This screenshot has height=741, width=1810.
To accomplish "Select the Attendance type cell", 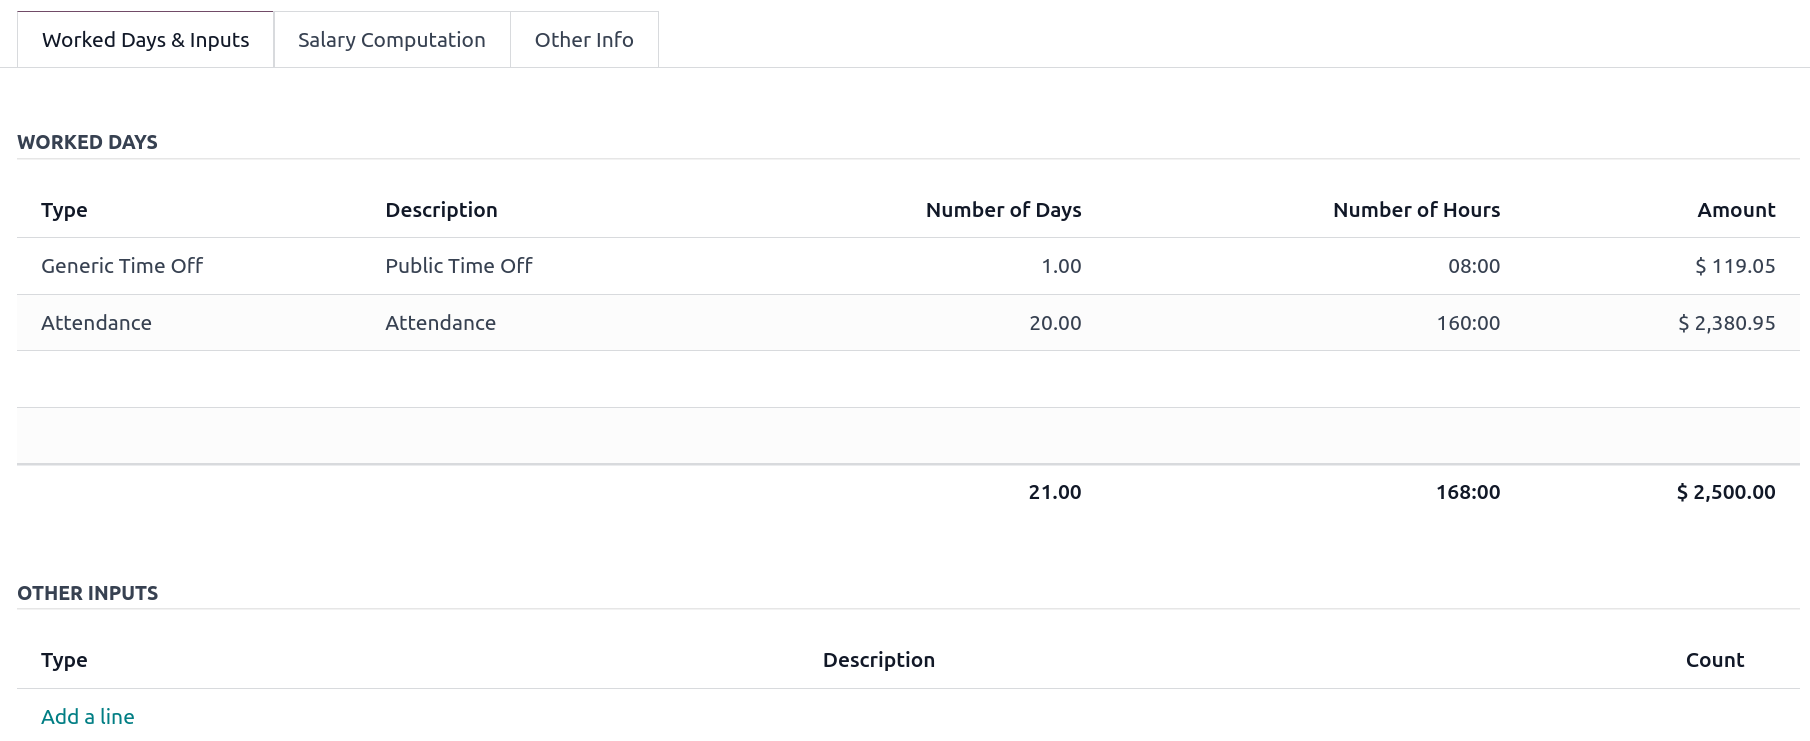I will pyautogui.click(x=96, y=323).
